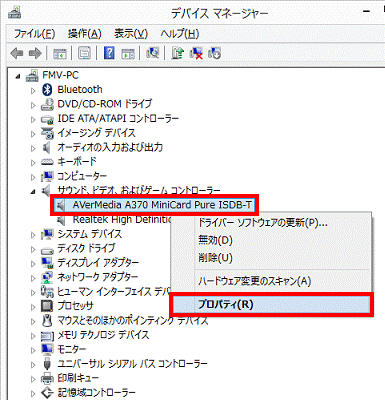This screenshot has height=400, width=385.
Task: Minimize the デバイス マネージャー window
Action: tap(367, 13)
